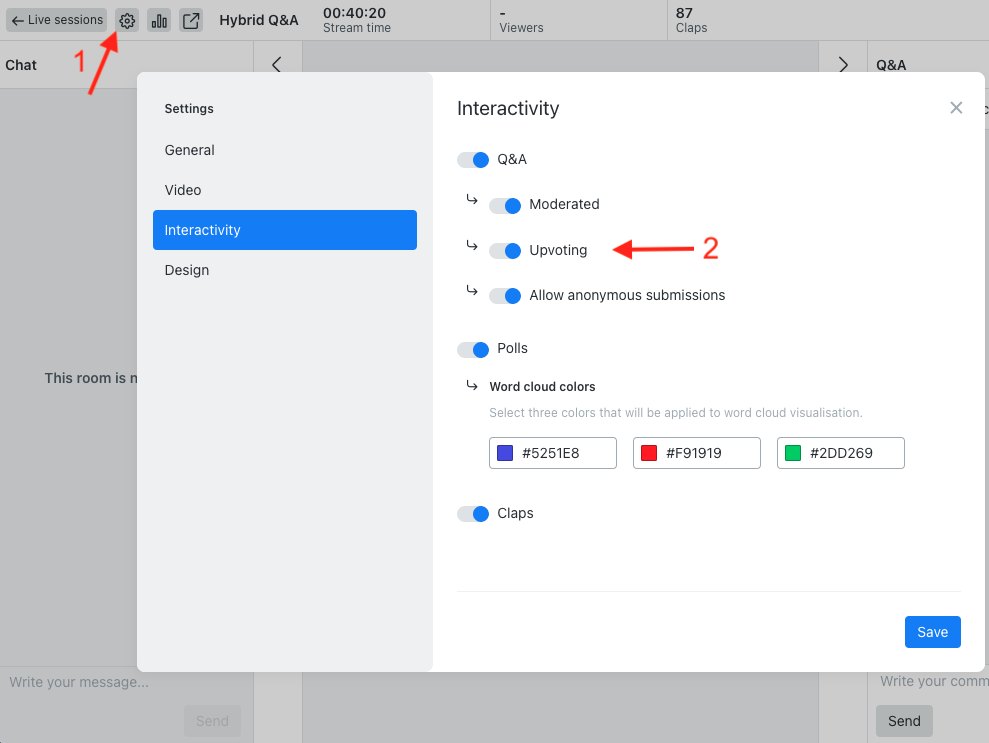Click the open-in-new-window icon

(x=191, y=20)
